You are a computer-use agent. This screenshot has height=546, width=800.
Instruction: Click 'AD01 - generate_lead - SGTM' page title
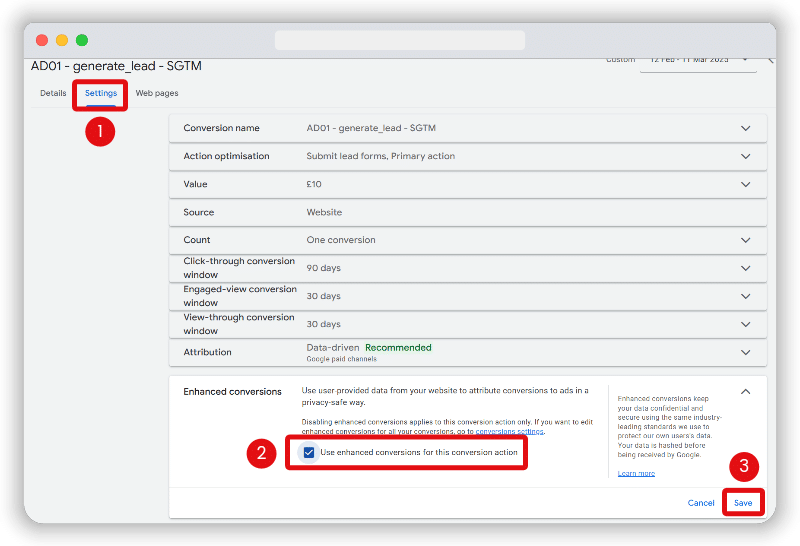(116, 66)
